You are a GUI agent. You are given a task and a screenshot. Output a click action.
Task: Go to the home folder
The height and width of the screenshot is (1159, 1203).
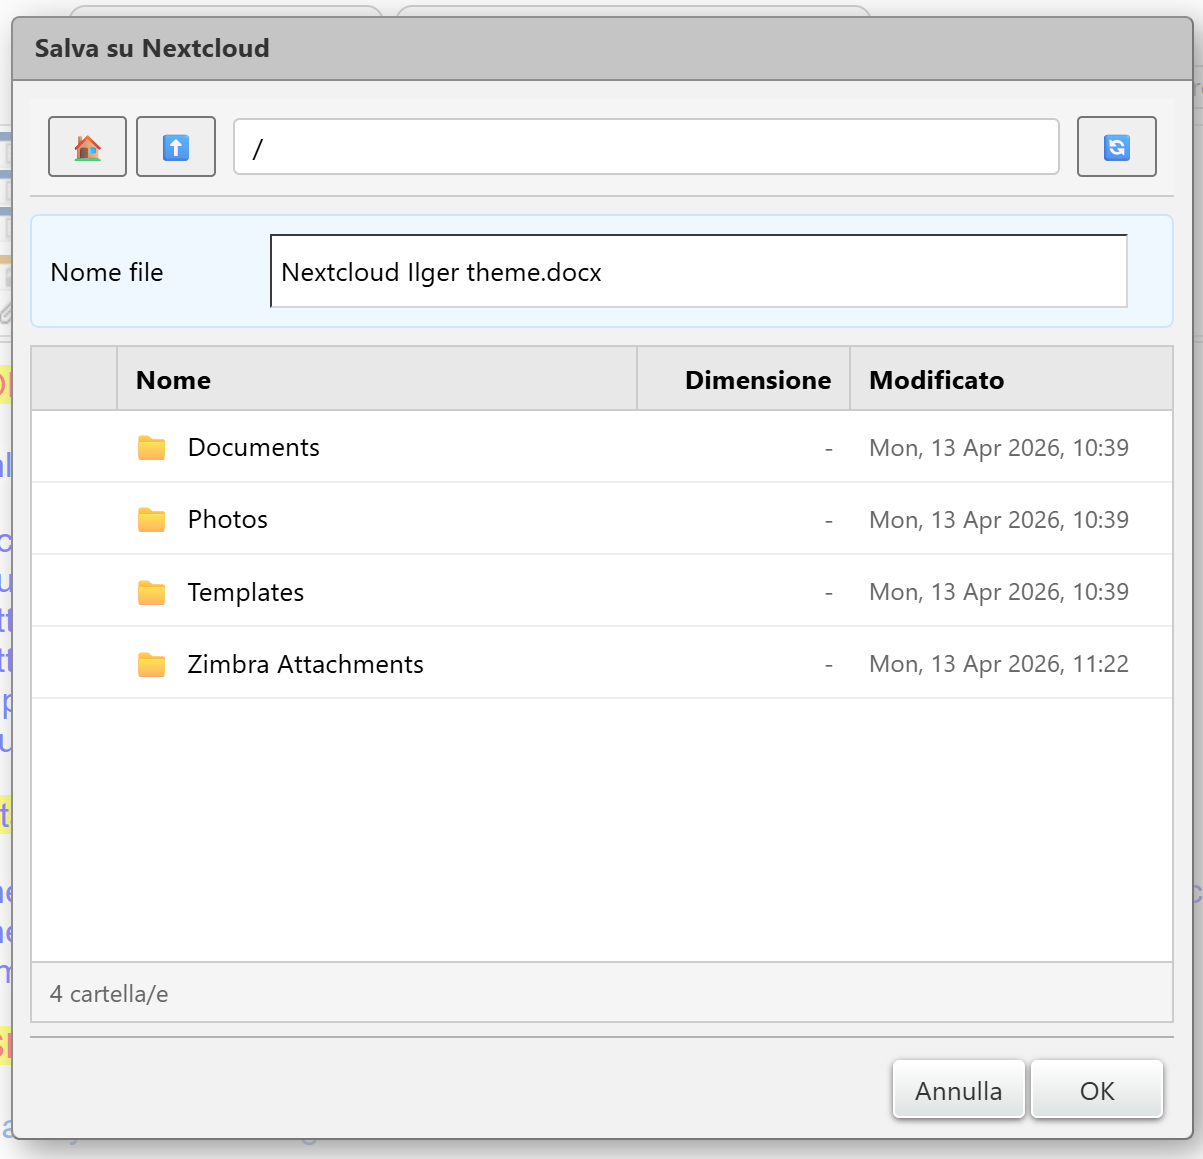(88, 147)
